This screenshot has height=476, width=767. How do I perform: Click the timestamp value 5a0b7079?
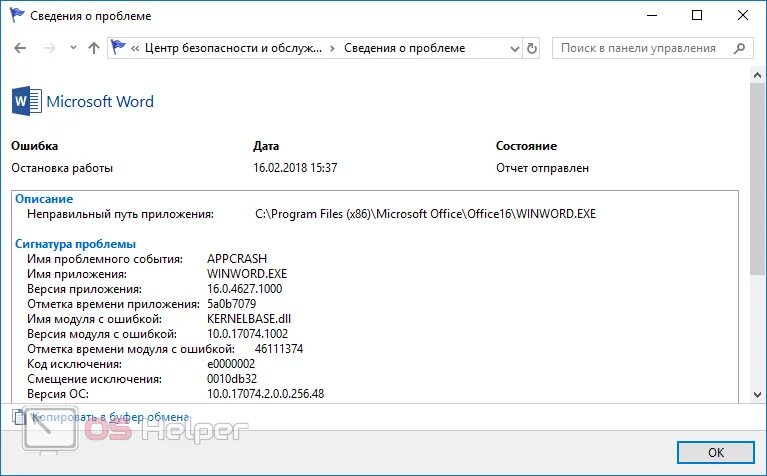[231, 304]
